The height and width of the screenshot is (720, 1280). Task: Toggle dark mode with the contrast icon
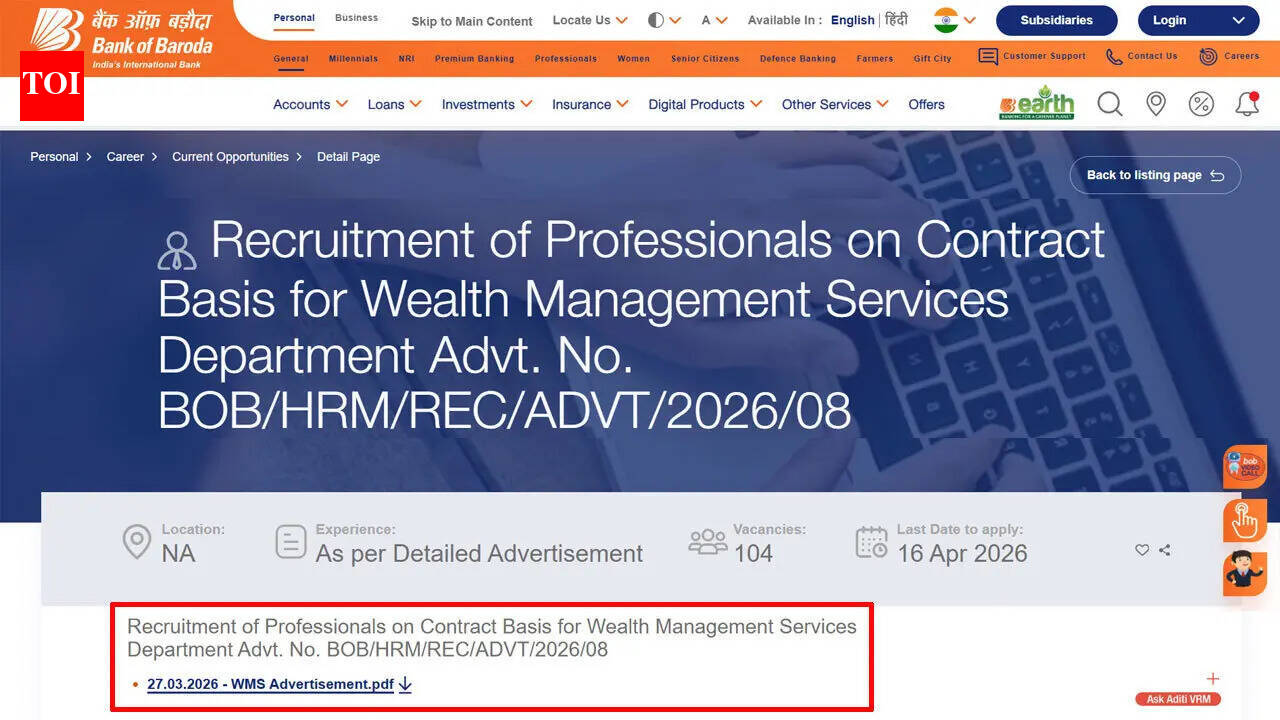pyautogui.click(x=656, y=19)
